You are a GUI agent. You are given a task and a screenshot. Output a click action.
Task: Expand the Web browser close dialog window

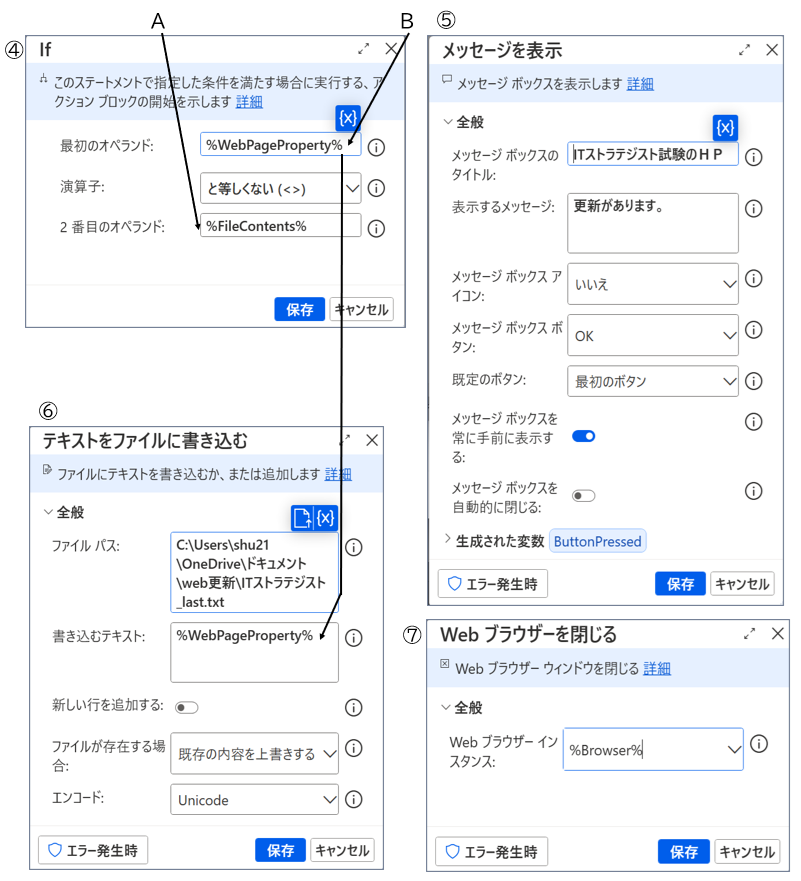750,633
